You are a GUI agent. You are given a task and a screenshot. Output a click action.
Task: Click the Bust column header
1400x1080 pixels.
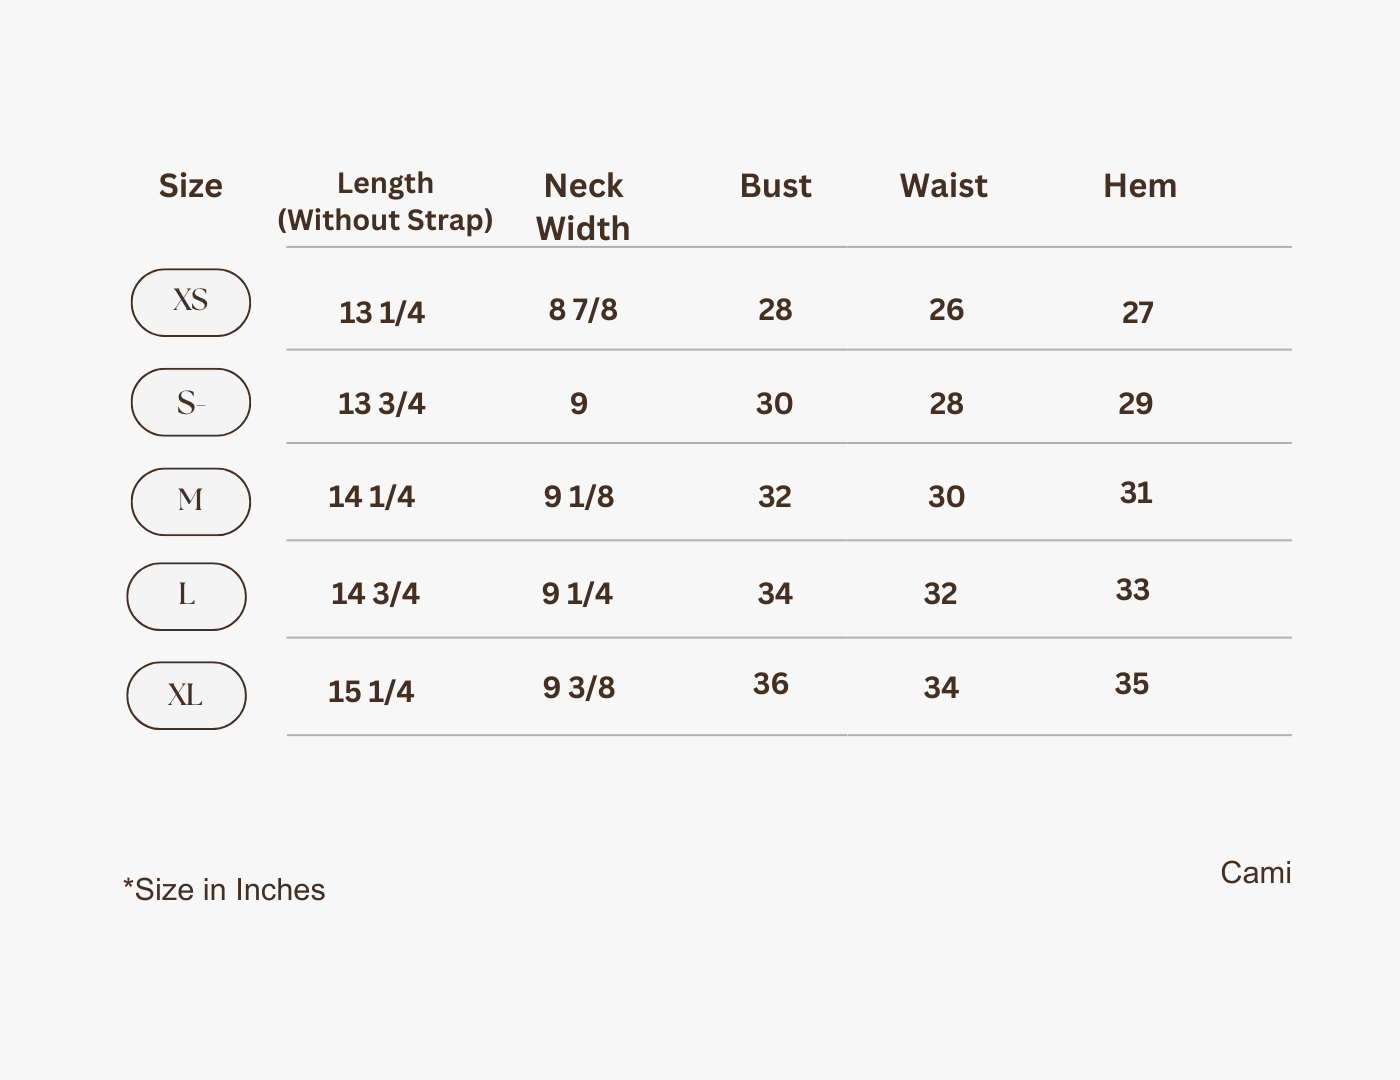click(776, 186)
